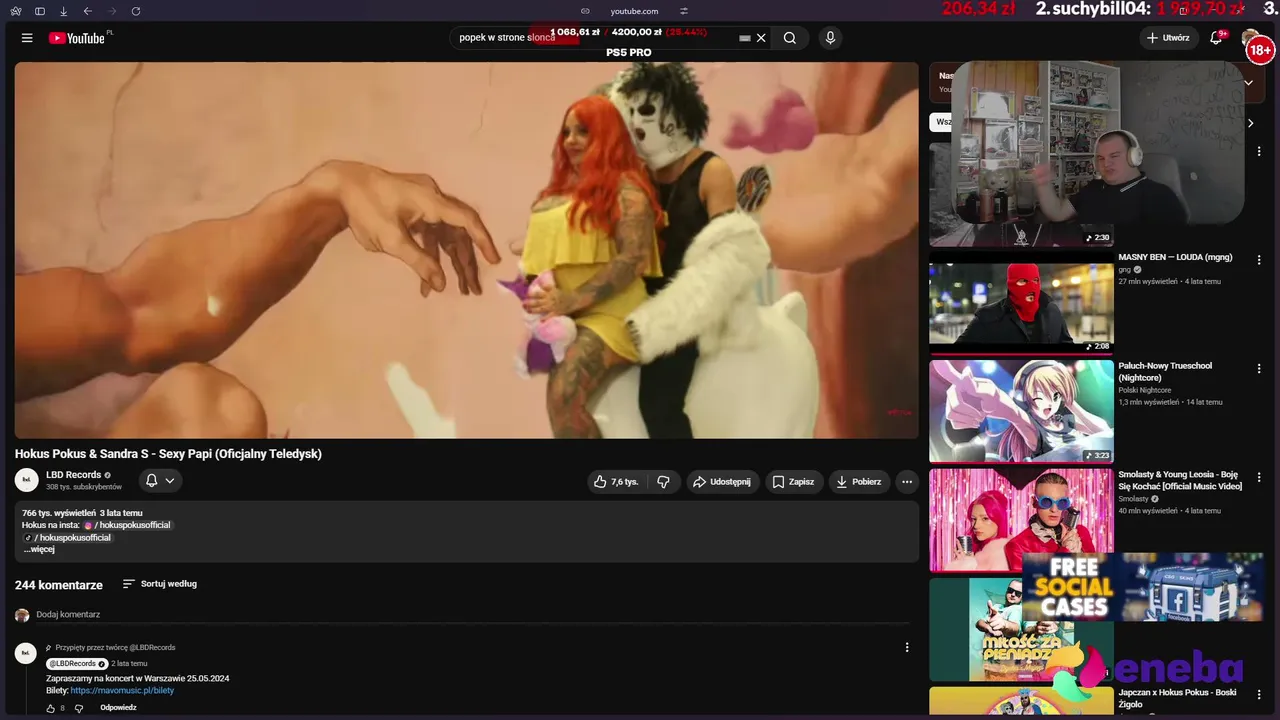The image size is (1280, 720).
Task: Save the video with Zapisz
Action: click(x=794, y=481)
